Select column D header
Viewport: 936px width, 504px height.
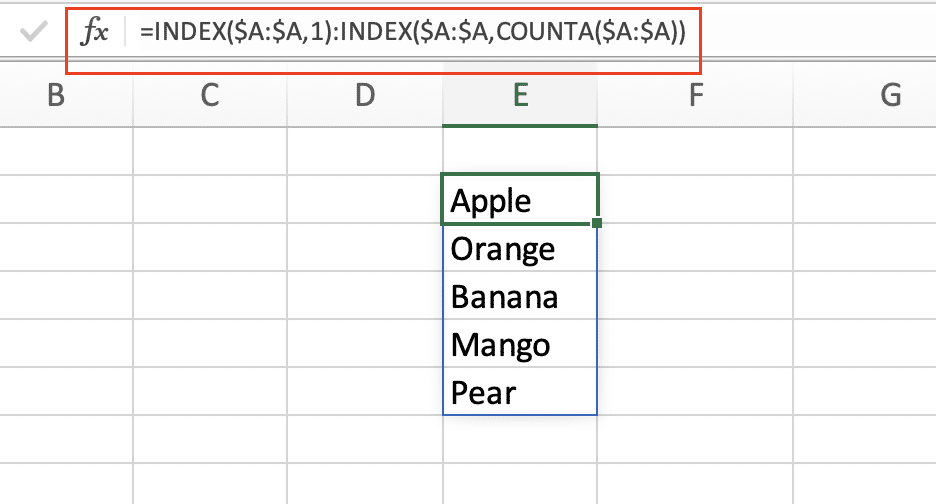tap(365, 96)
